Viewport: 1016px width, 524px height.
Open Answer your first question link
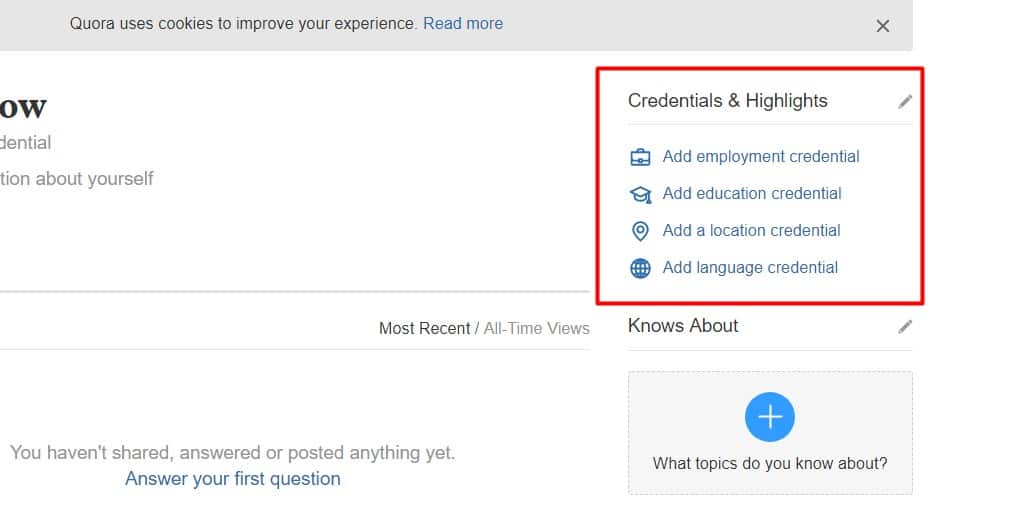coord(233,479)
